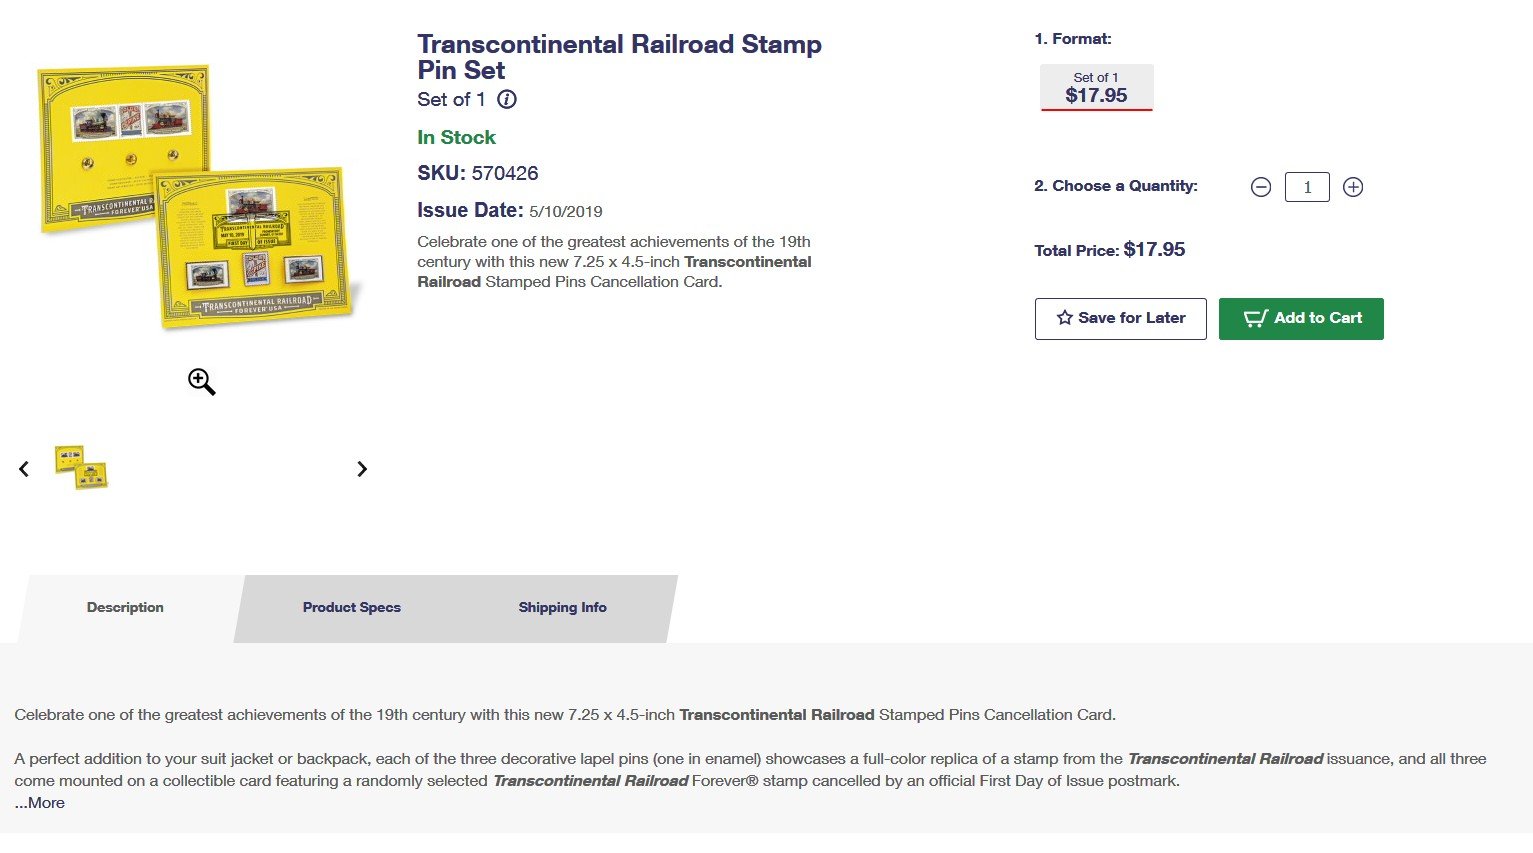The height and width of the screenshot is (853, 1533).
Task: Click the Add to Cart button label
Action: [x=1318, y=318]
